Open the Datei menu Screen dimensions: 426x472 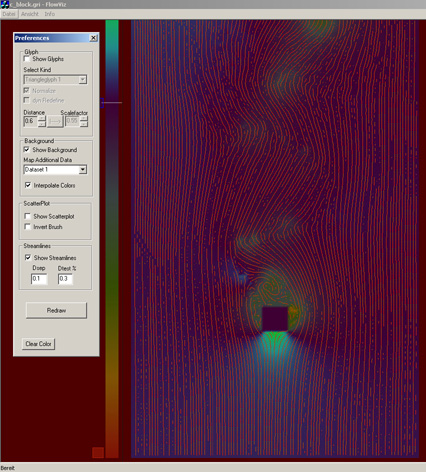(9, 14)
